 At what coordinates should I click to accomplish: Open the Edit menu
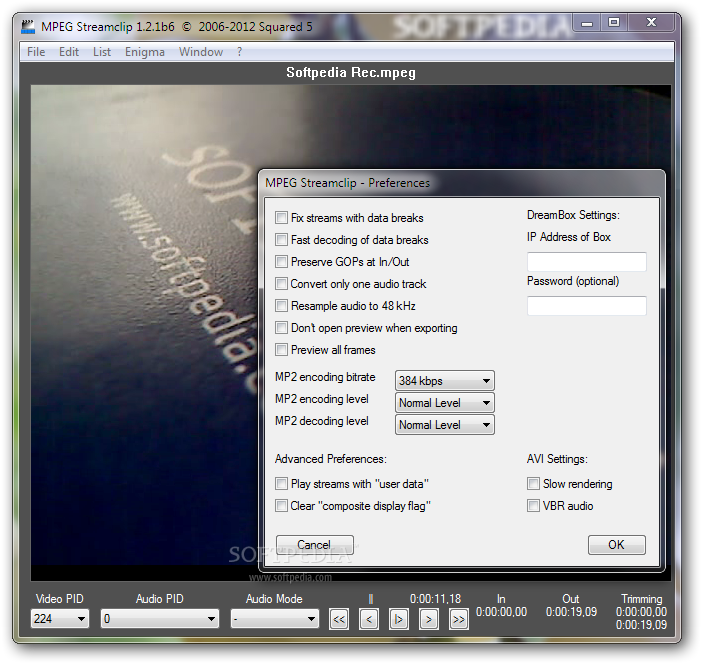coord(69,52)
